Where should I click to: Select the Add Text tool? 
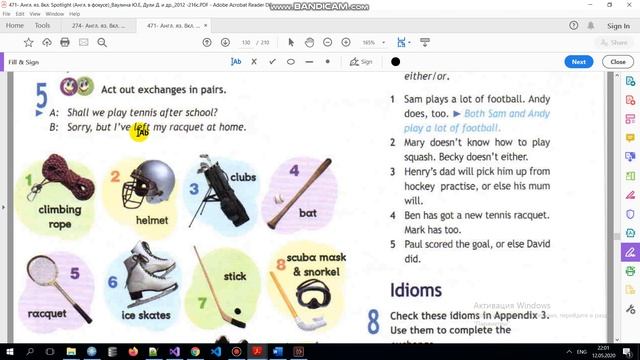click(236, 62)
